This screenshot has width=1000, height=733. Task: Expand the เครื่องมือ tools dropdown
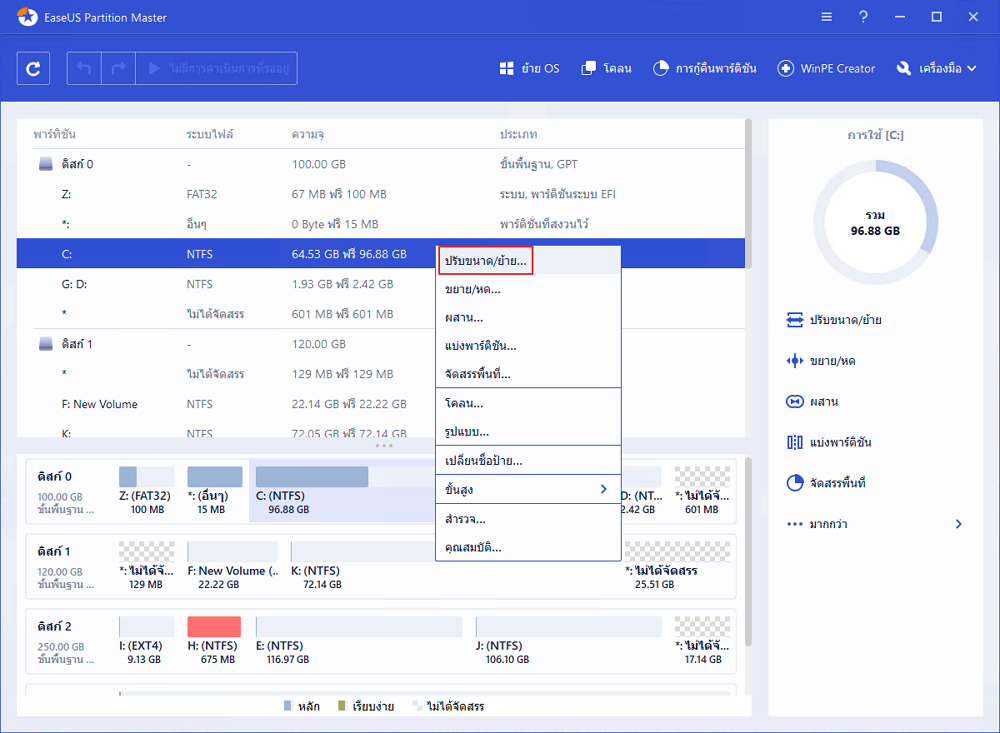tap(936, 68)
